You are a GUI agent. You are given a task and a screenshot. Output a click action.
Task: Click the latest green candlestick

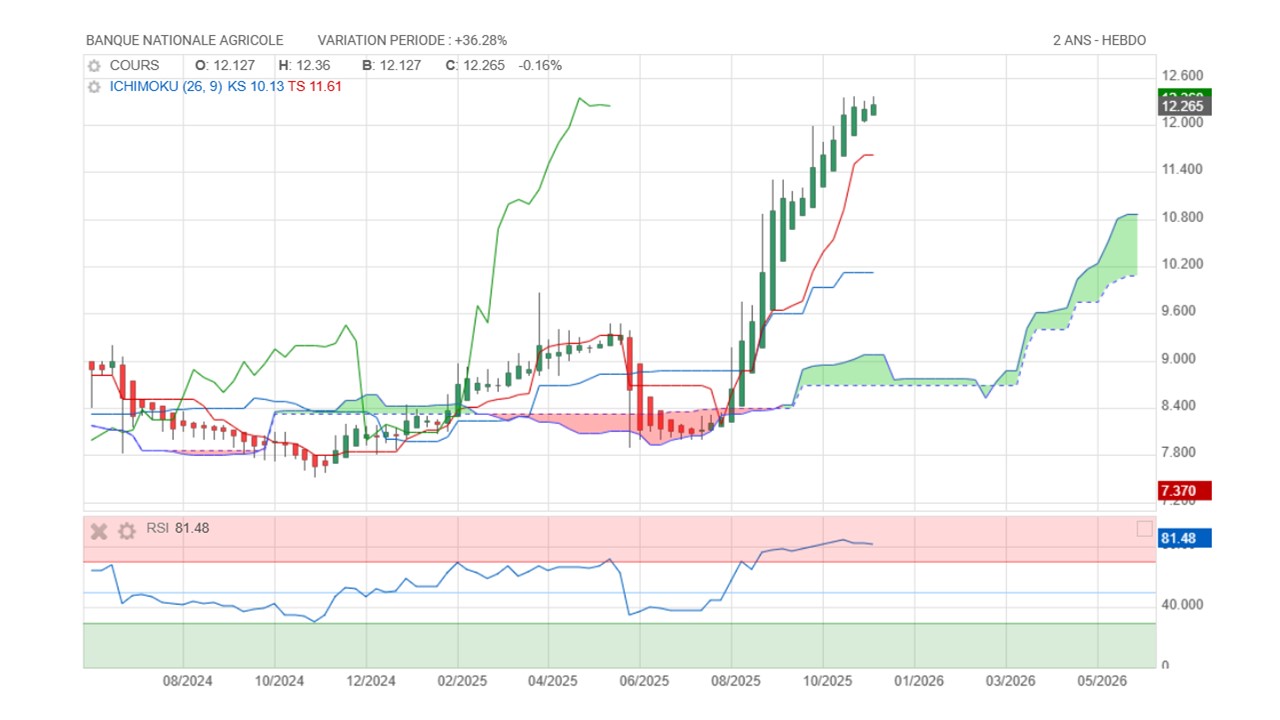coord(873,109)
